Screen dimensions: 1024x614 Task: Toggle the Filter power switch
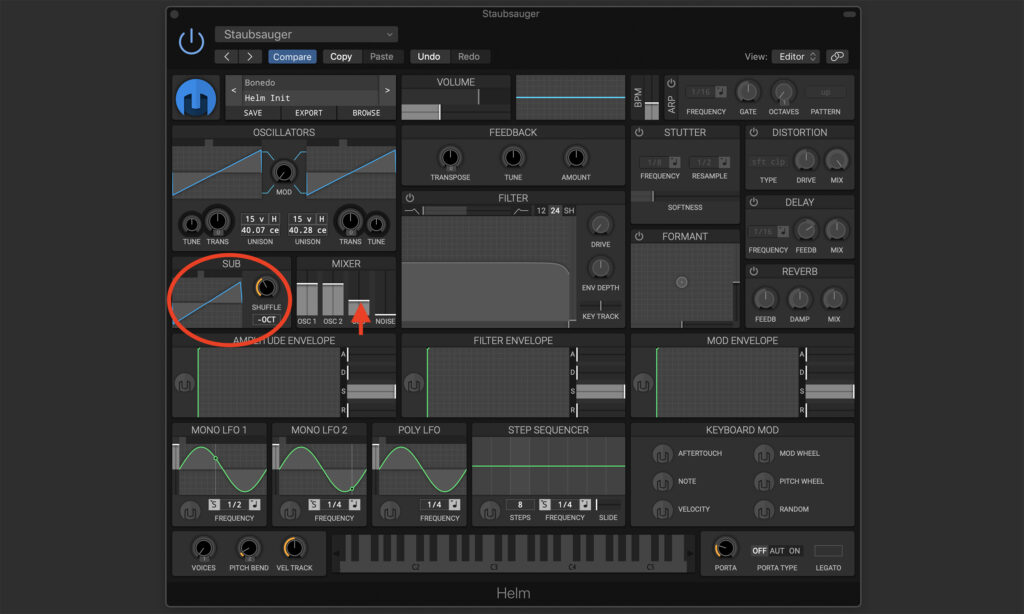(x=409, y=198)
